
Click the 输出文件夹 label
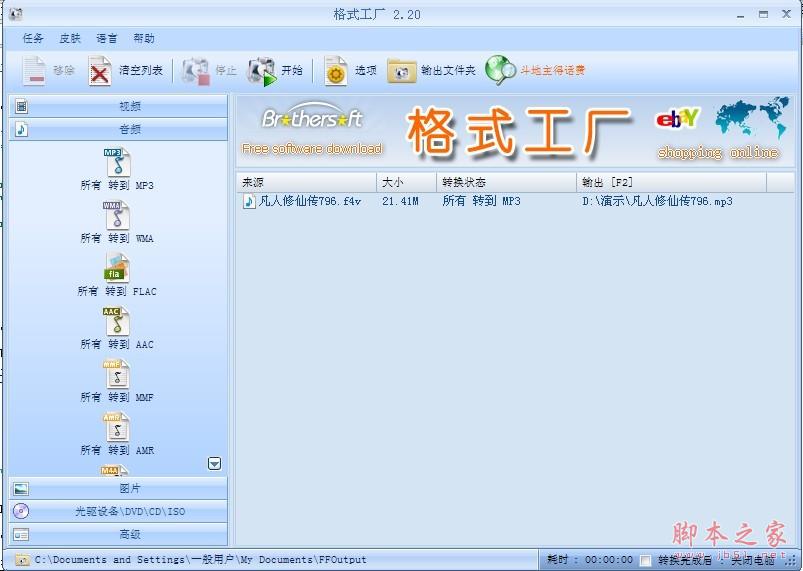coord(448,70)
